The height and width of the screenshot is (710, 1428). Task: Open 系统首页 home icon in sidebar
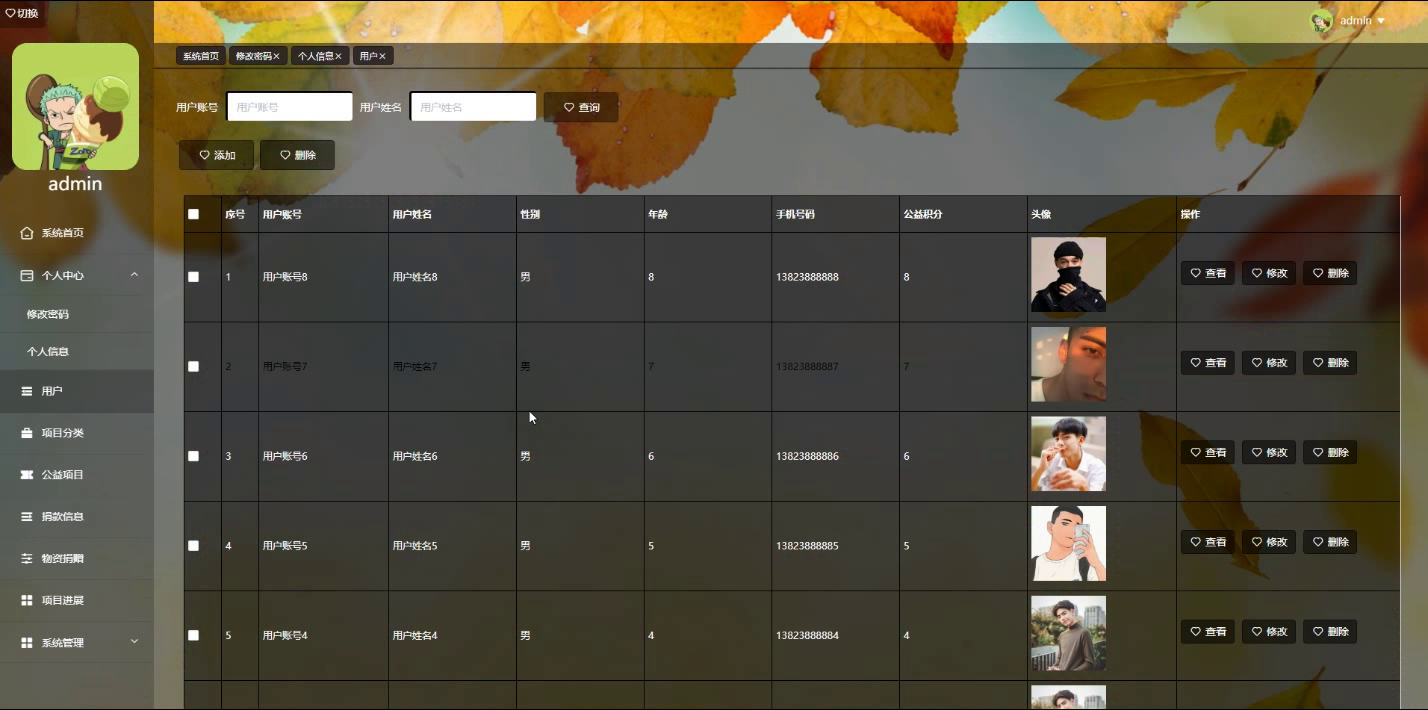point(27,233)
